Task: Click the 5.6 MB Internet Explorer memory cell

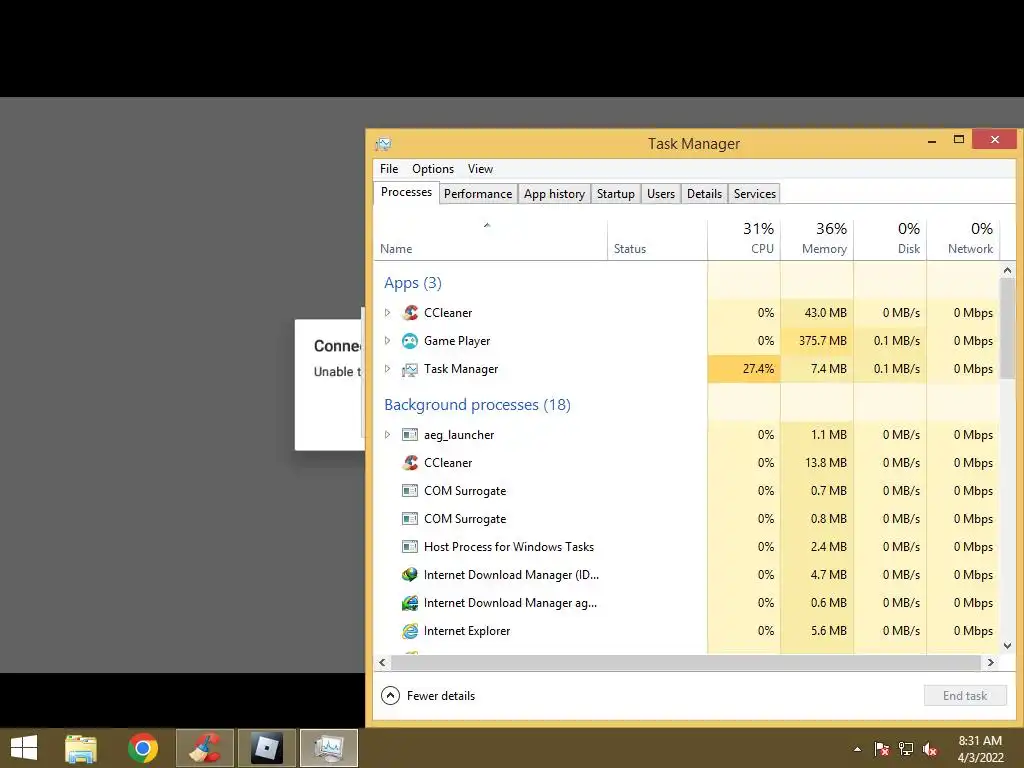Action: tap(817, 631)
